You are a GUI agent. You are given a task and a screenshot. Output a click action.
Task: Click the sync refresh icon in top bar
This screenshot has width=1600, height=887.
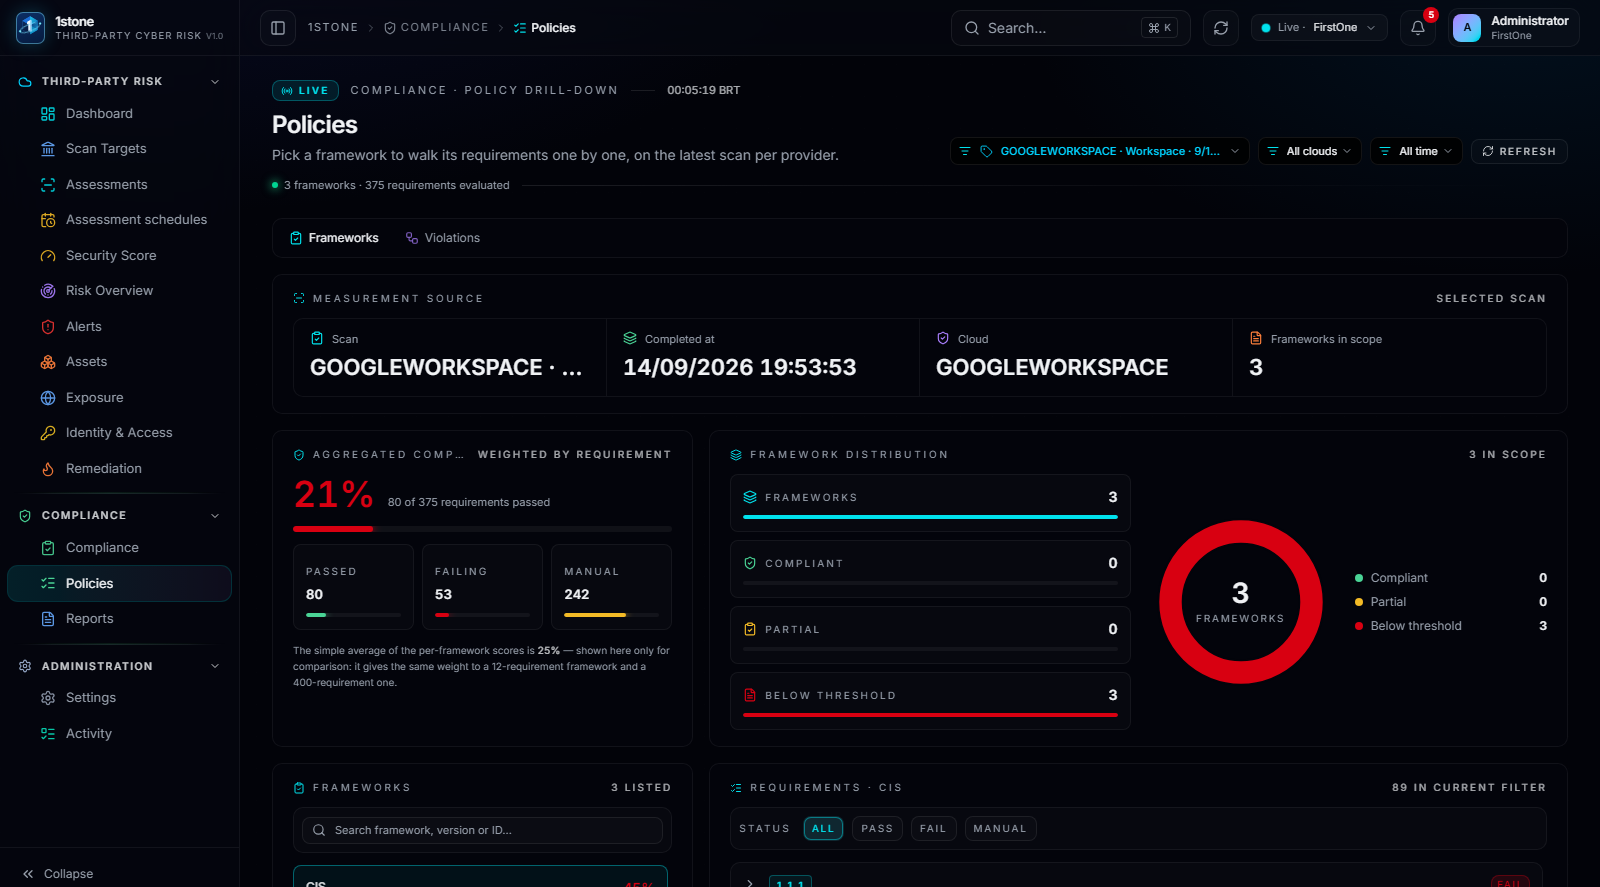tap(1221, 28)
